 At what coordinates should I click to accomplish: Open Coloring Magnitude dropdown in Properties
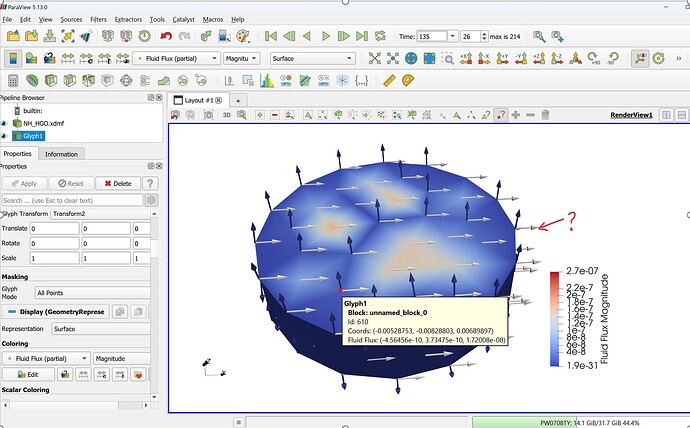tap(122, 358)
